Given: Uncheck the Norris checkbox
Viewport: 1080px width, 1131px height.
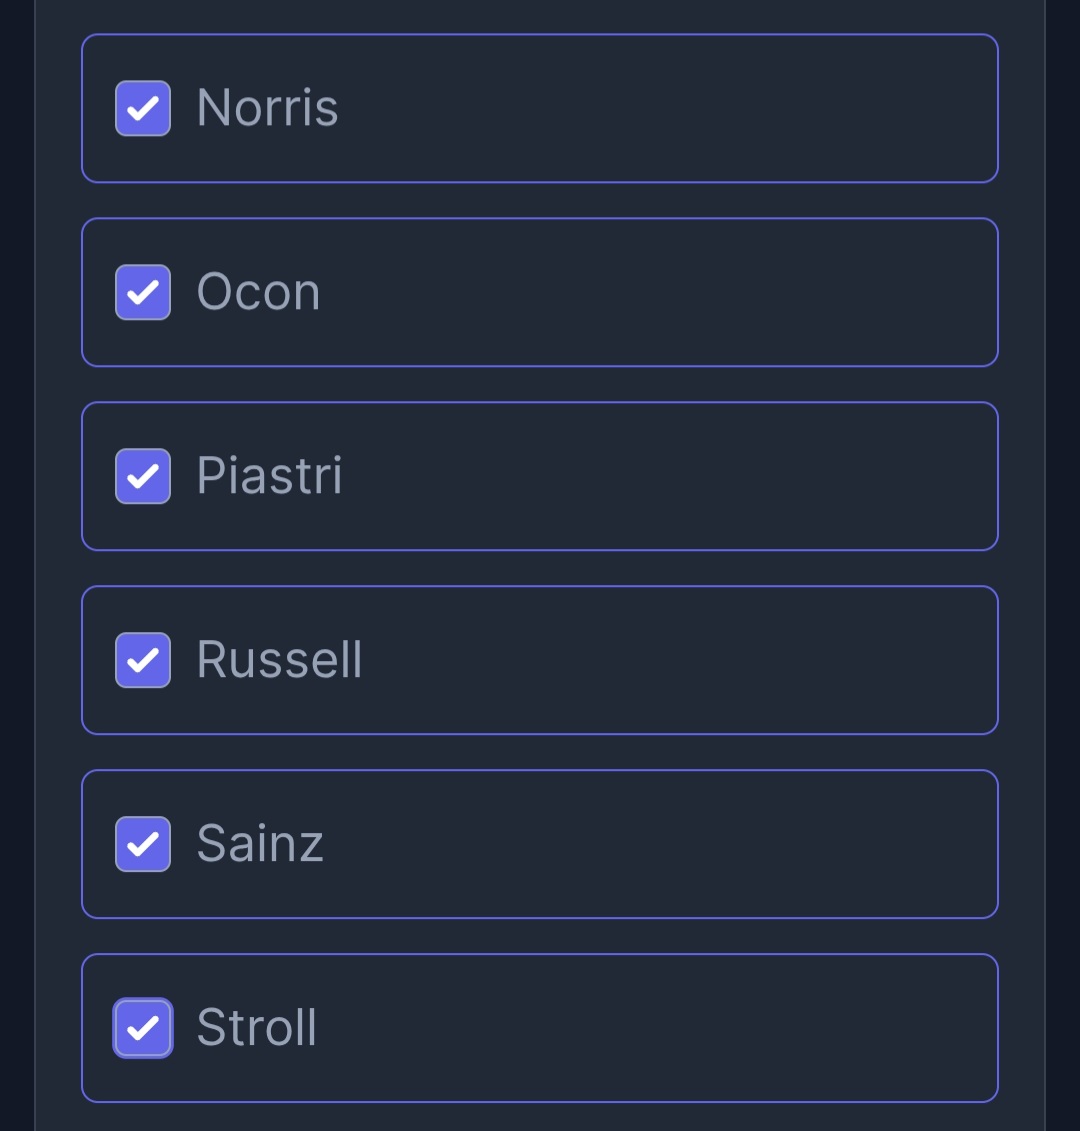Looking at the screenshot, I should tap(143, 108).
